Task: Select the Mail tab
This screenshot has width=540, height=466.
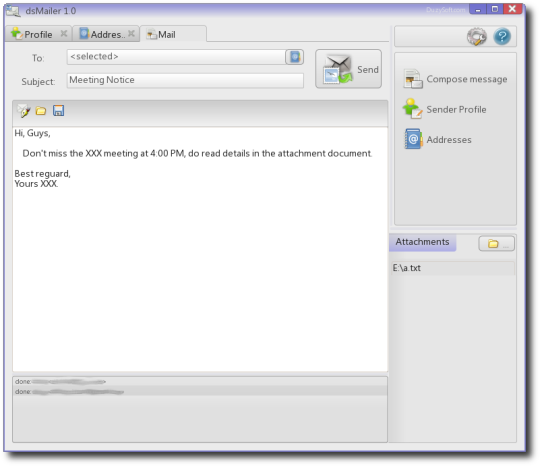Action: click(x=173, y=34)
